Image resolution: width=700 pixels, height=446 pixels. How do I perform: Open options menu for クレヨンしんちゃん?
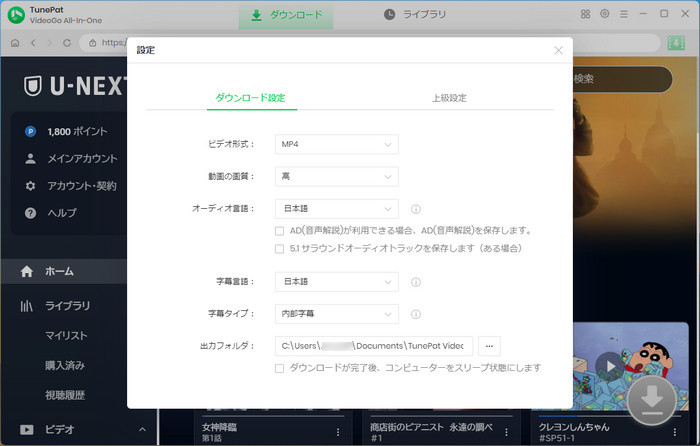click(x=675, y=432)
